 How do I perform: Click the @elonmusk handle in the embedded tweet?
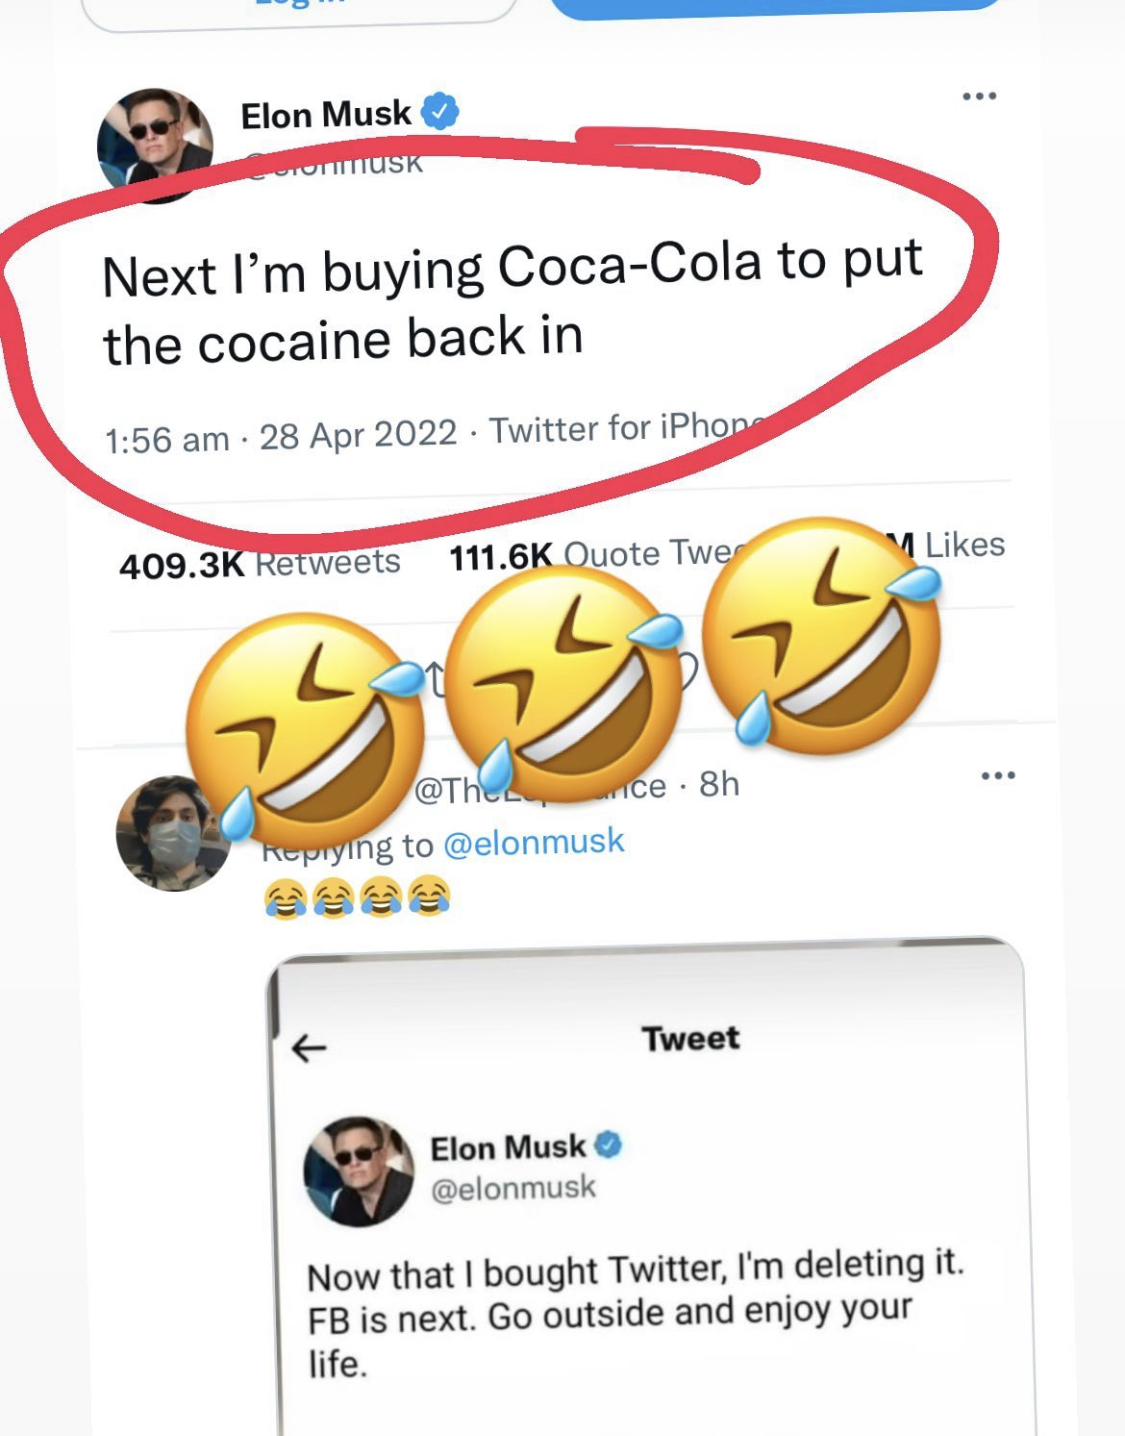click(x=513, y=1188)
